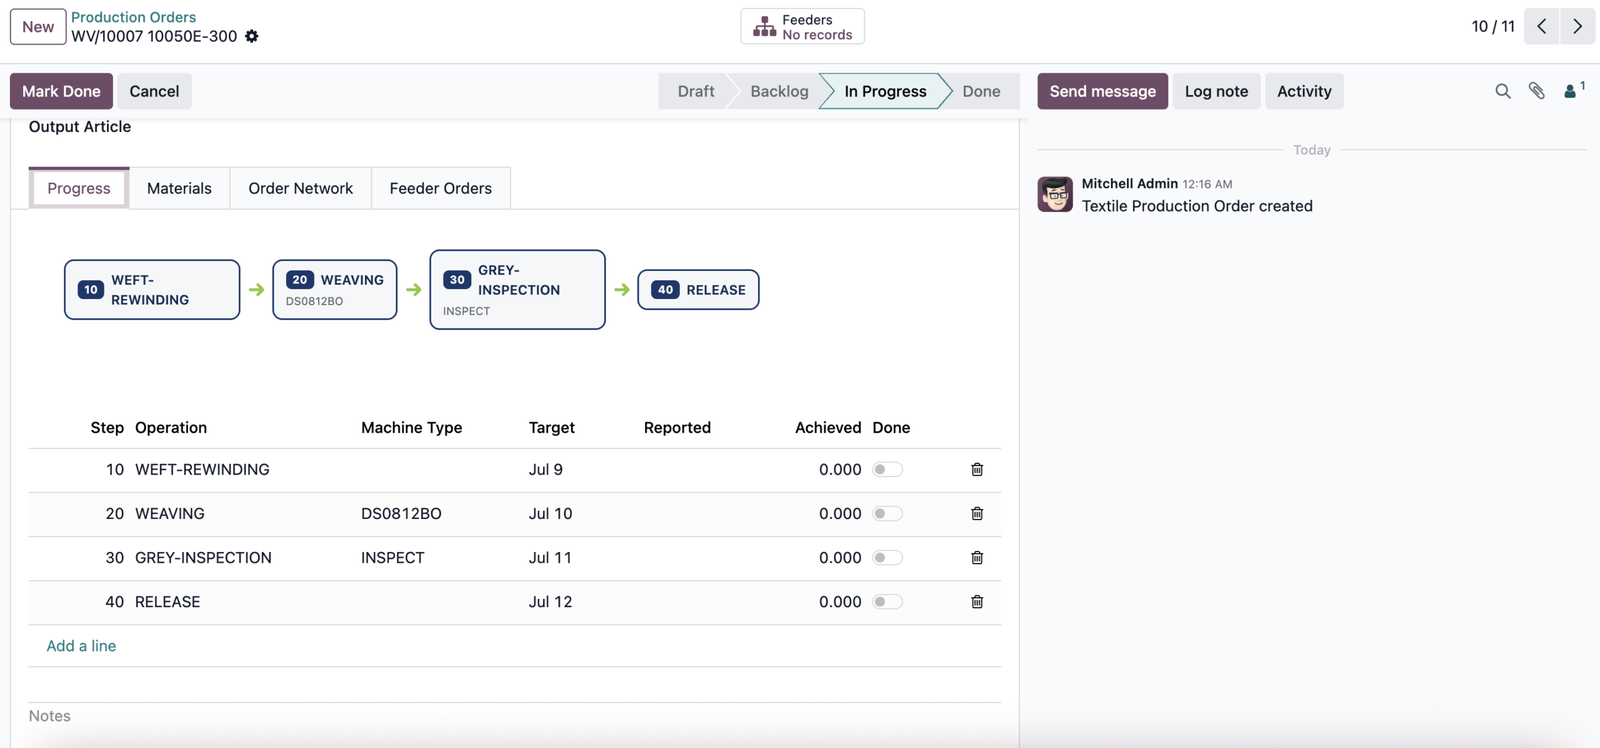Open the Feeder Orders tab
The width and height of the screenshot is (1600, 748).
(x=441, y=188)
